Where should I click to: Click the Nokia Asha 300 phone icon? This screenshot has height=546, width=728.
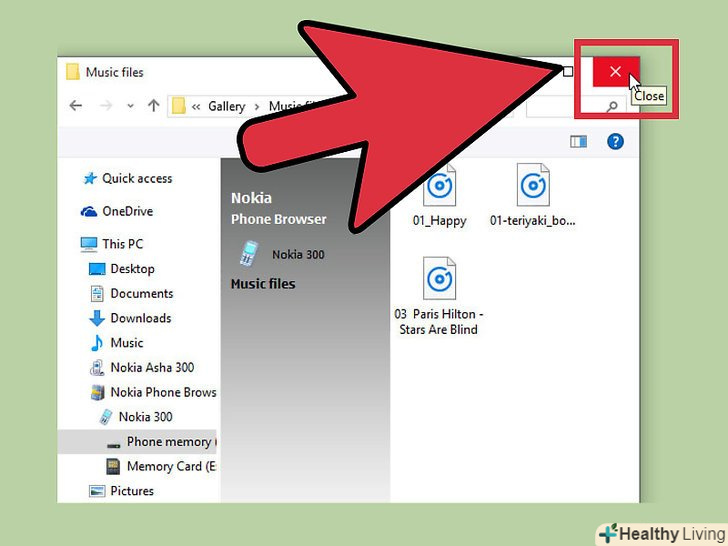[x=97, y=367]
